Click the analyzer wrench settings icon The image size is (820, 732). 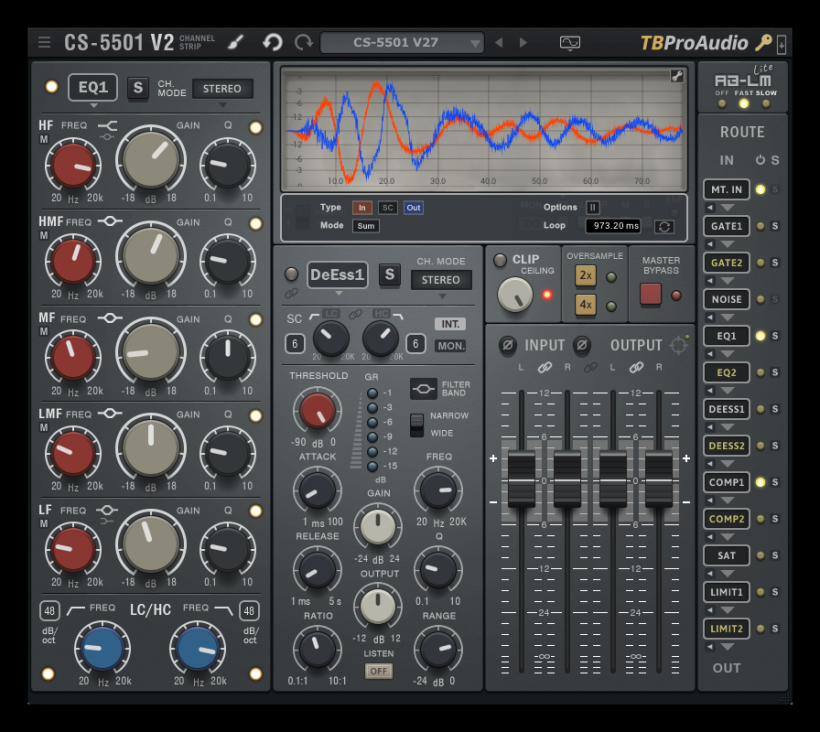[x=677, y=76]
